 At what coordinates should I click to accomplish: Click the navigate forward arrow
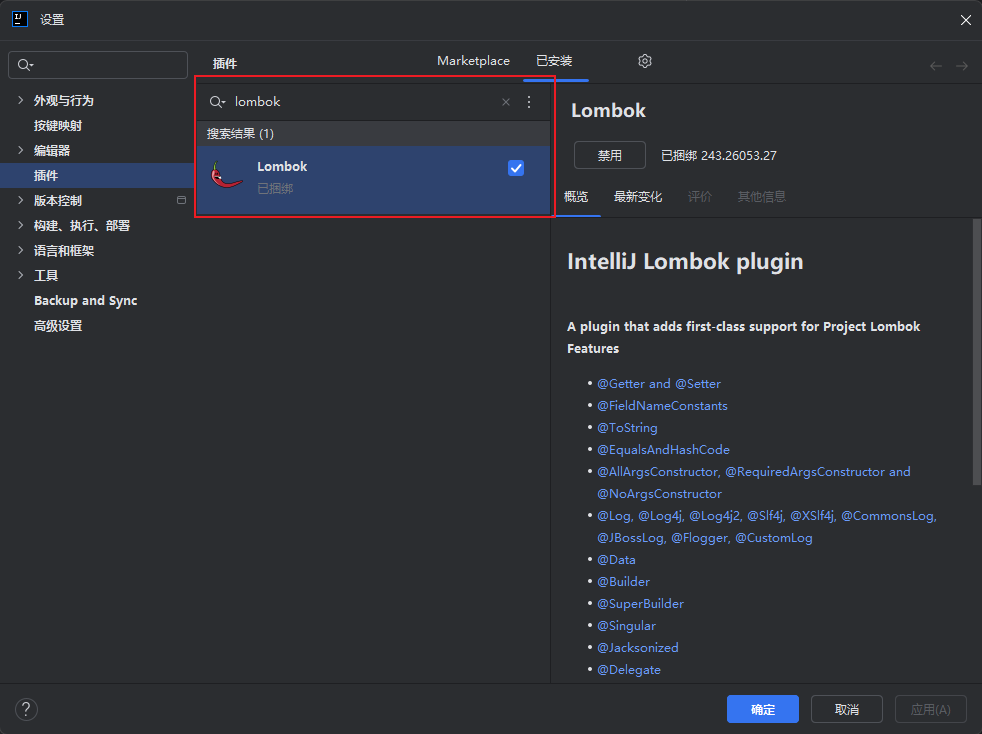962,66
